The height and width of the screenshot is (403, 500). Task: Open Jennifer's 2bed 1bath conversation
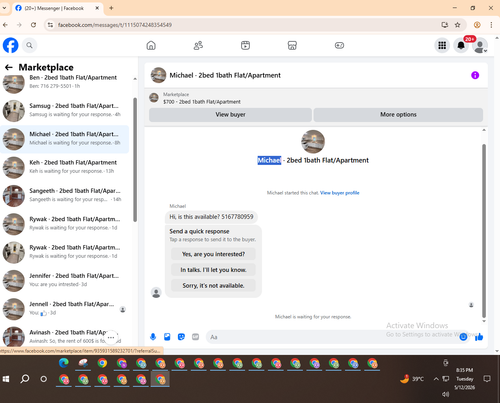65,281
